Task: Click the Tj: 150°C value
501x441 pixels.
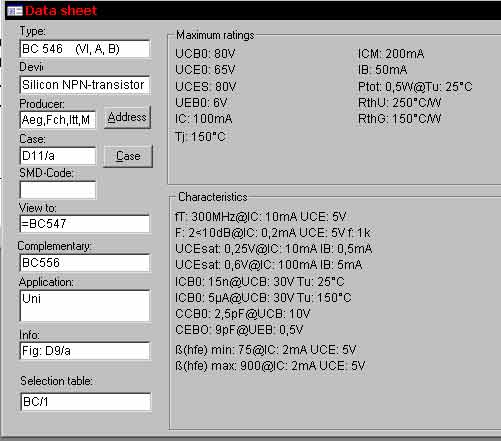Action: 200,137
